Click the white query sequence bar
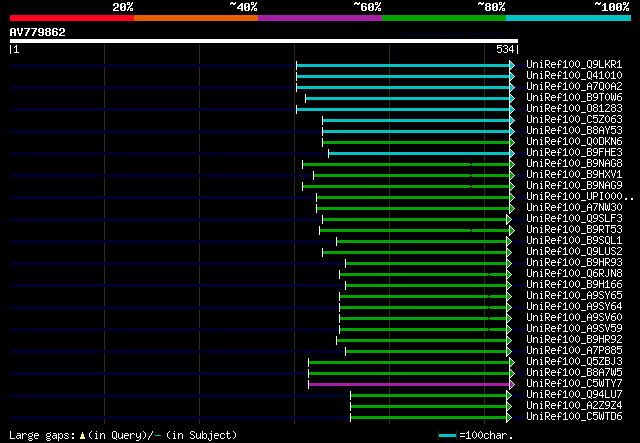Image resolution: width=640 pixels, height=443 pixels. [x=264, y=41]
